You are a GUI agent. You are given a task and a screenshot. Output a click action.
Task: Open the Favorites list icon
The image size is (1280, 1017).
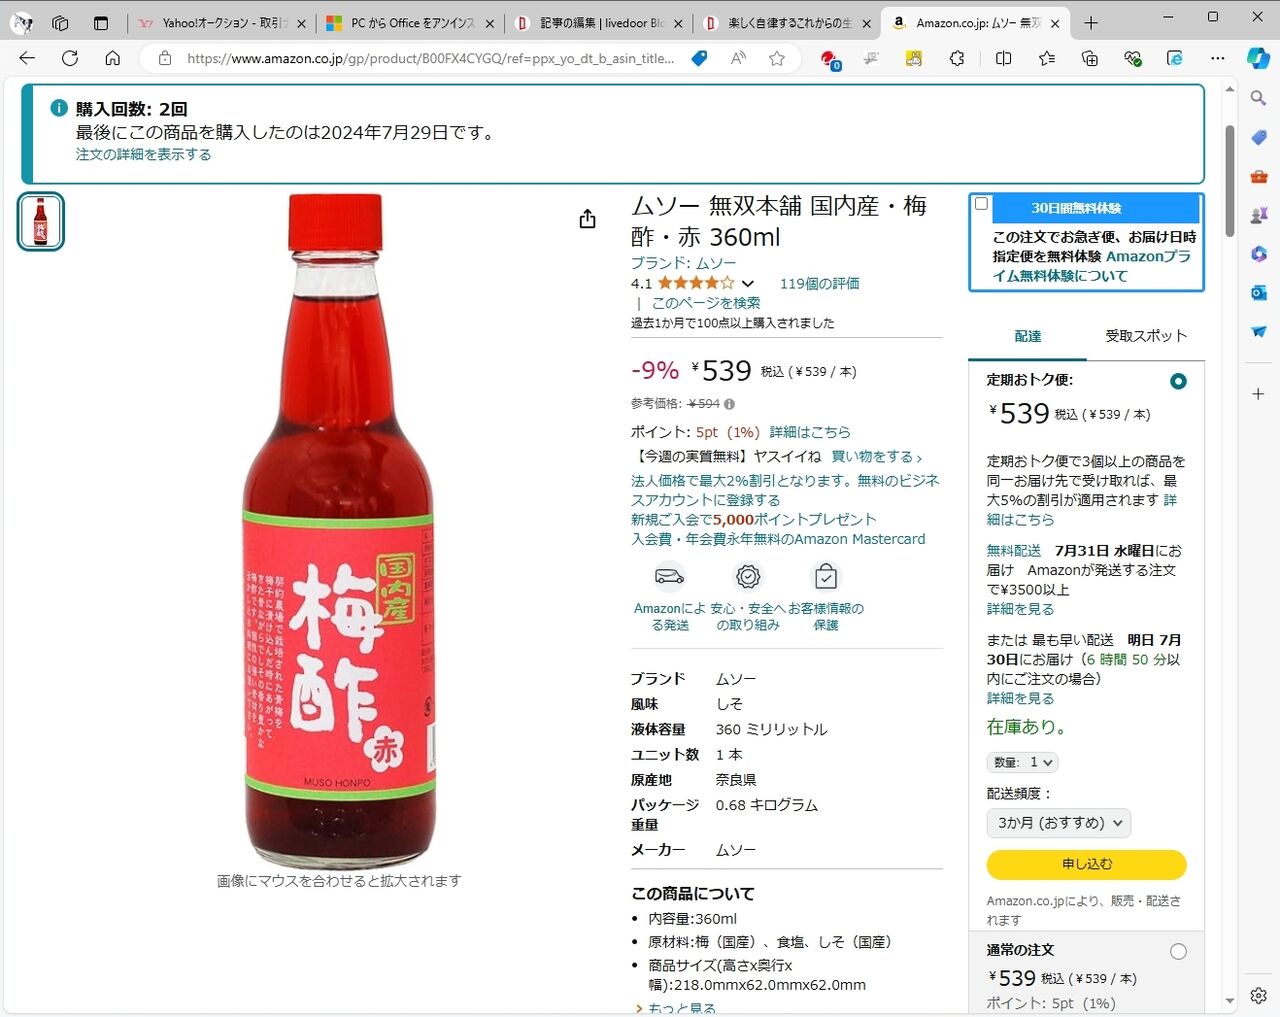click(1047, 58)
